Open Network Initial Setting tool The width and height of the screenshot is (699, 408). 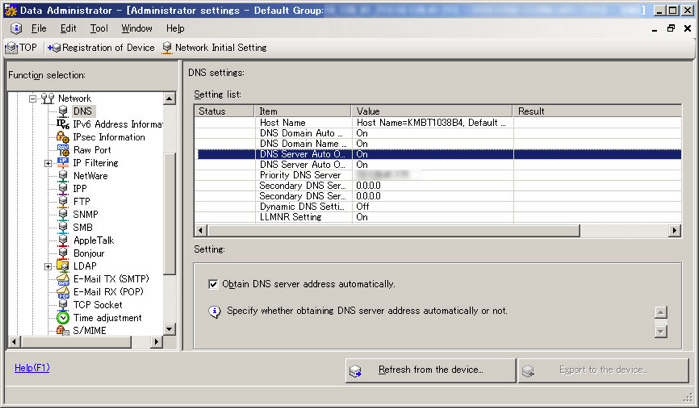tap(214, 47)
